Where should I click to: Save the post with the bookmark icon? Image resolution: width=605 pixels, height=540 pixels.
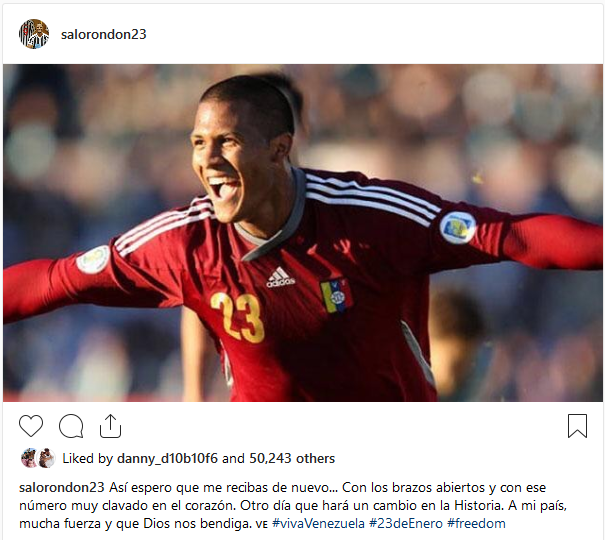pos(577,426)
